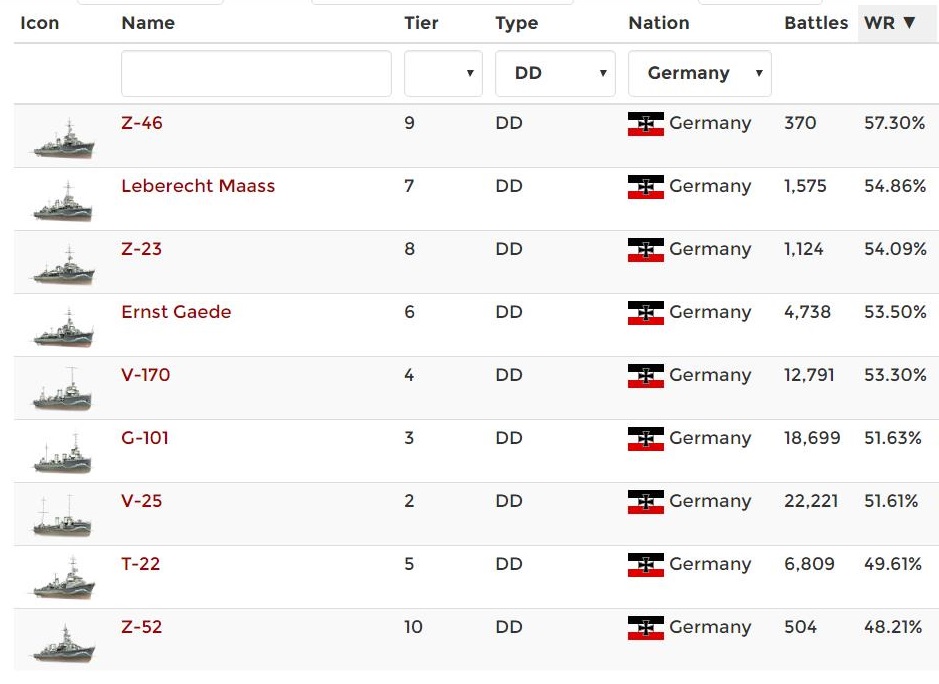
Task: Open the V-25 ship link
Action: click(141, 501)
